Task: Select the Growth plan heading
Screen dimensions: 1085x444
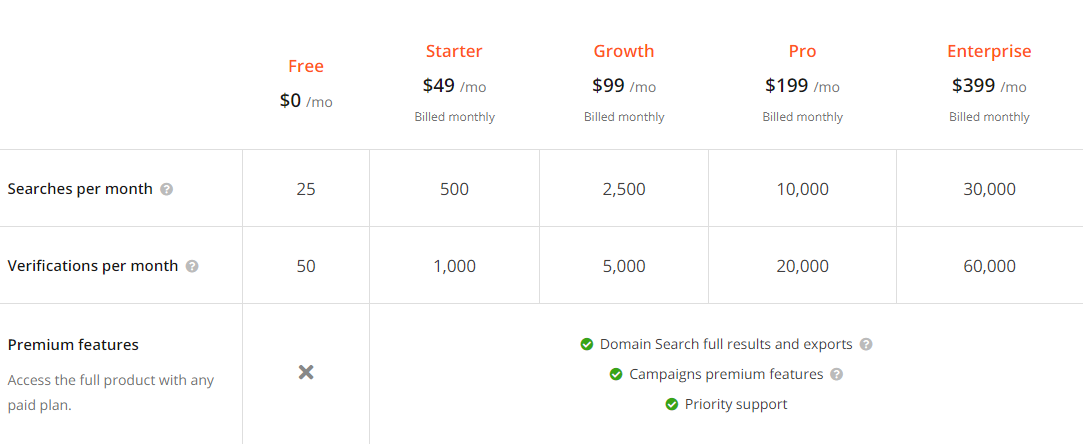Action: (x=623, y=51)
